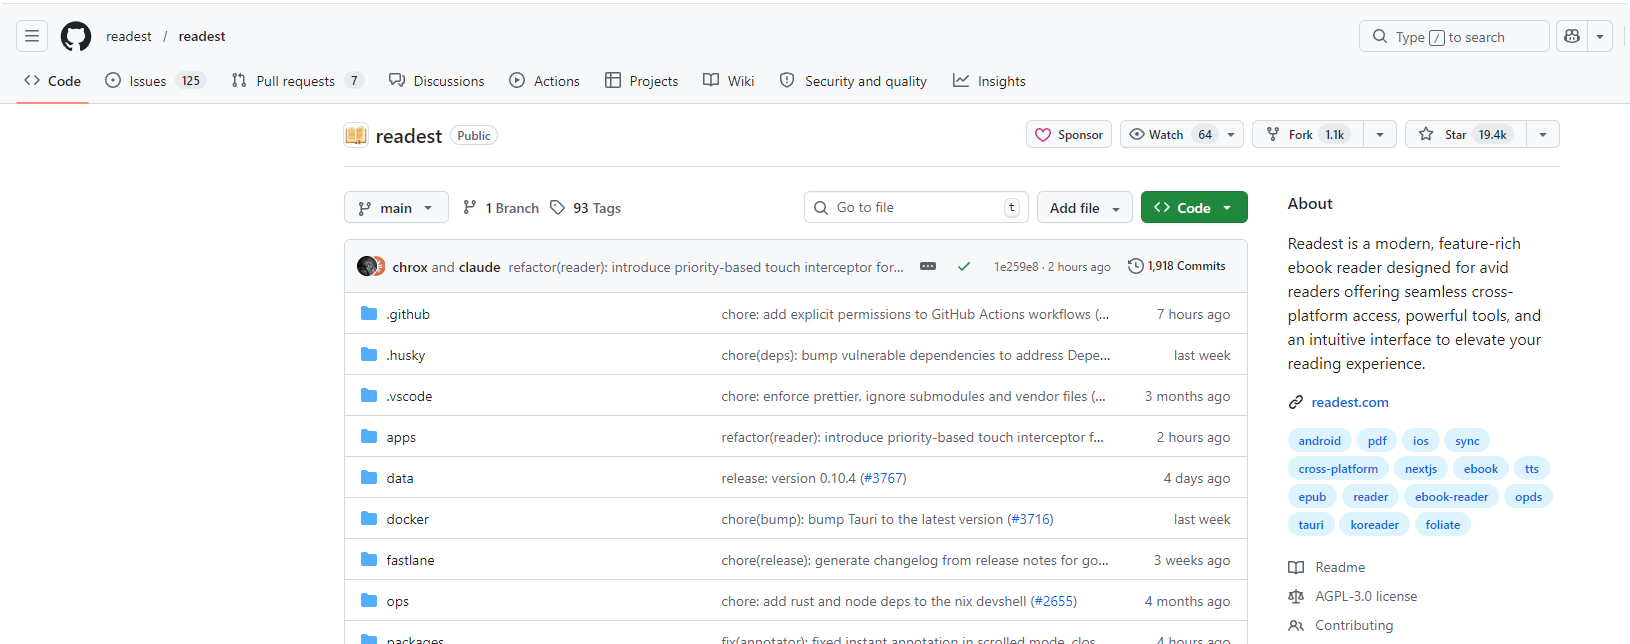Image resolution: width=1630 pixels, height=644 pixels.
Task: Open the pull request #3716 link
Action: 1030,519
